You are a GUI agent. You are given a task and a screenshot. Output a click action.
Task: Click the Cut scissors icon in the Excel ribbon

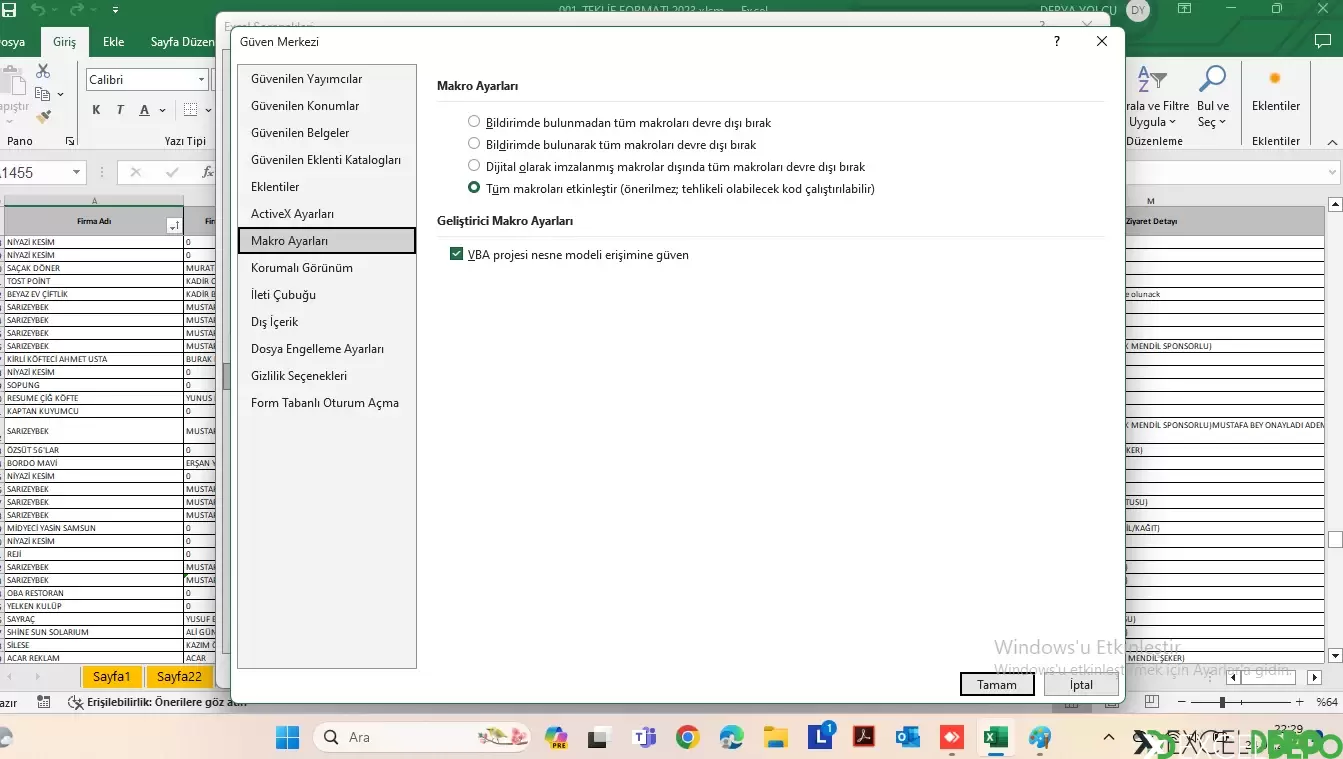pos(43,71)
